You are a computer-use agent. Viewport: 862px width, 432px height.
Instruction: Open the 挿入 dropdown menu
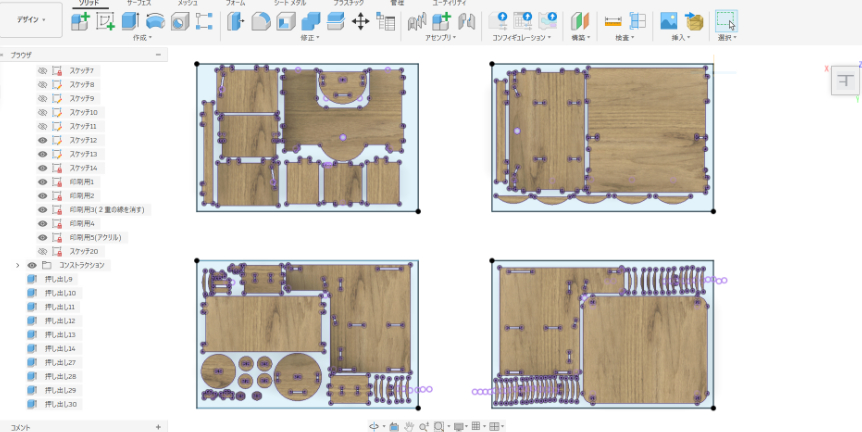pos(681,38)
